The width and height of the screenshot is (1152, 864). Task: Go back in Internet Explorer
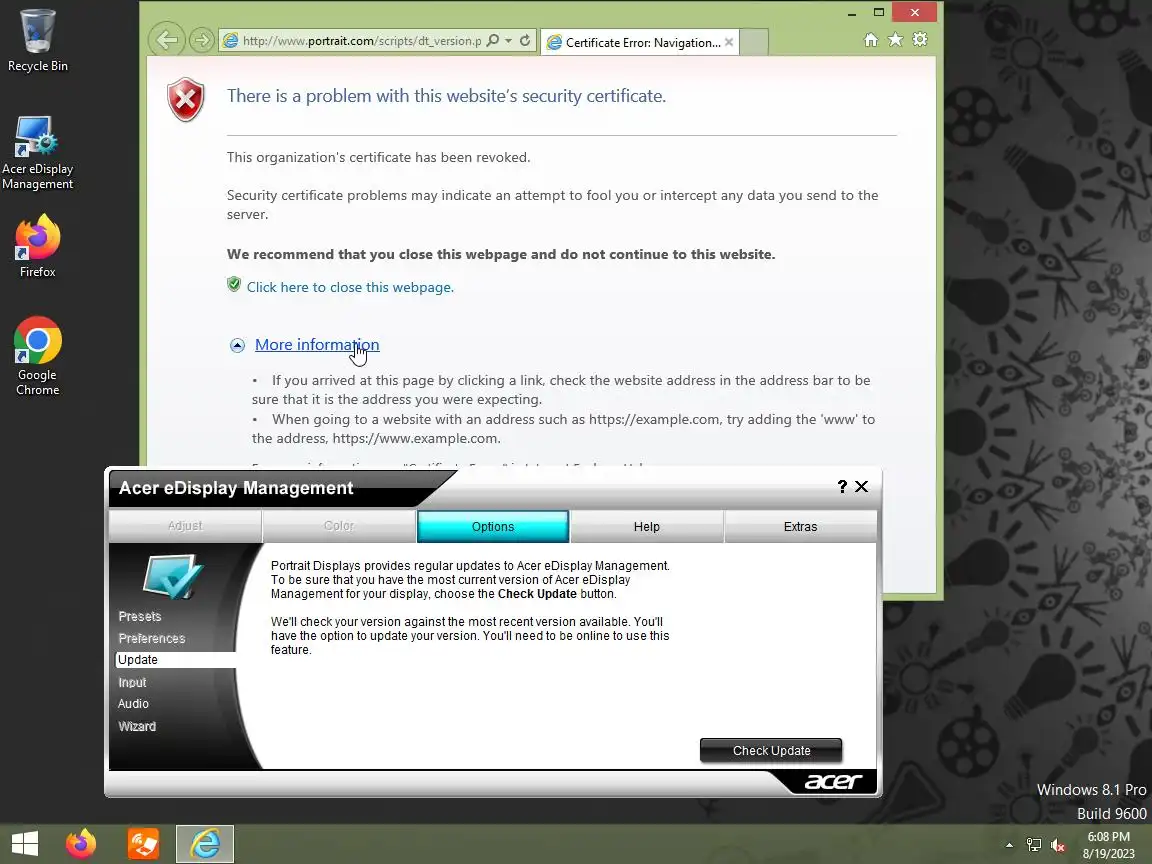[167, 40]
